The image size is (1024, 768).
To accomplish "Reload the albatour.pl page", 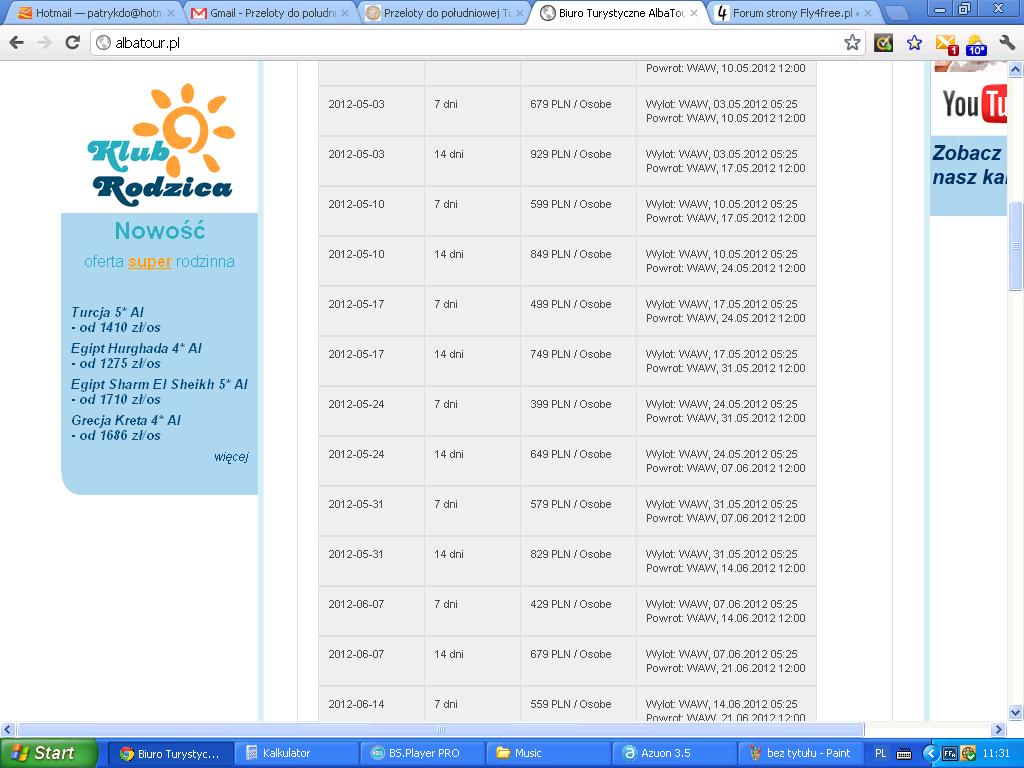I will [72, 43].
